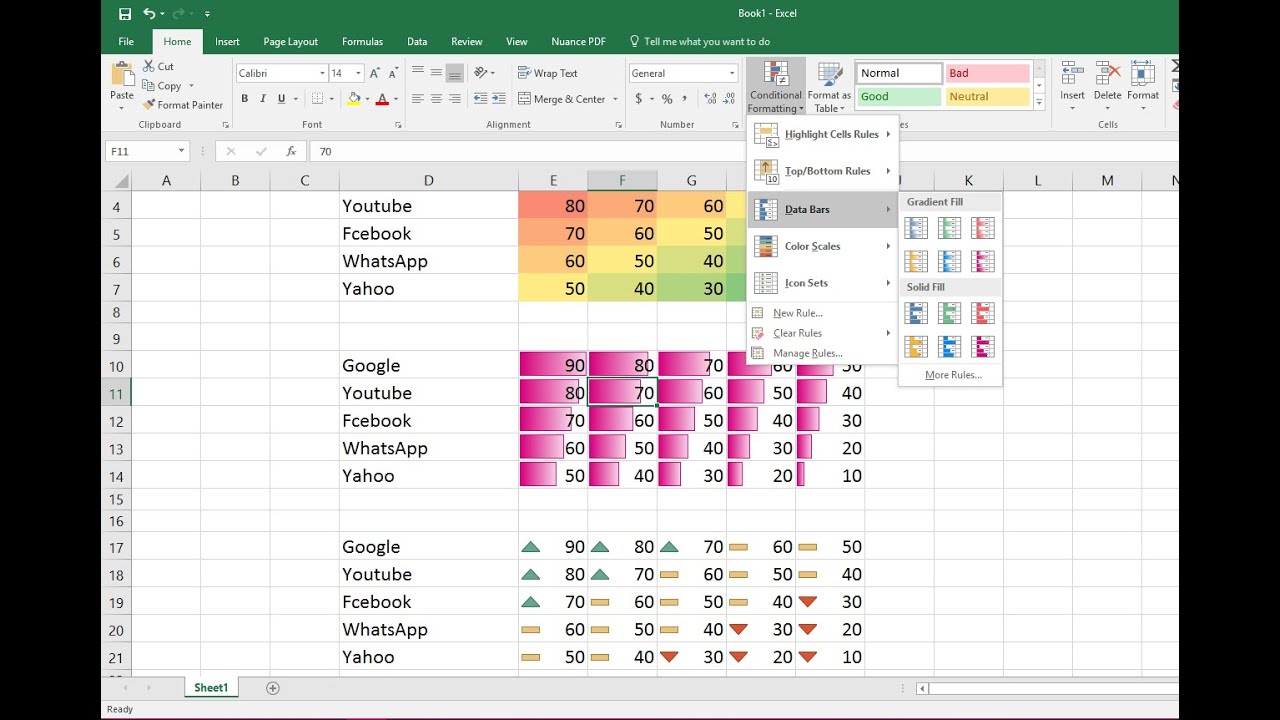Apply the percent style format
Viewport: 1280px width, 720px height.
[667, 99]
